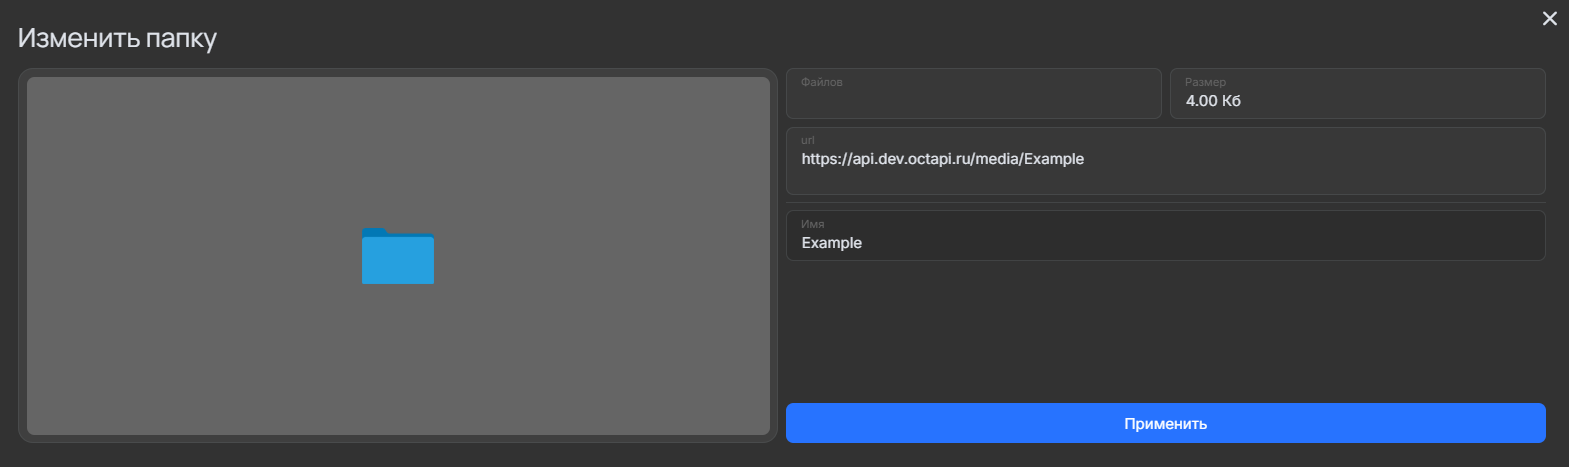This screenshot has width=1569, height=467.
Task: Click the 4.00 Кб size value
Action: point(1213,101)
